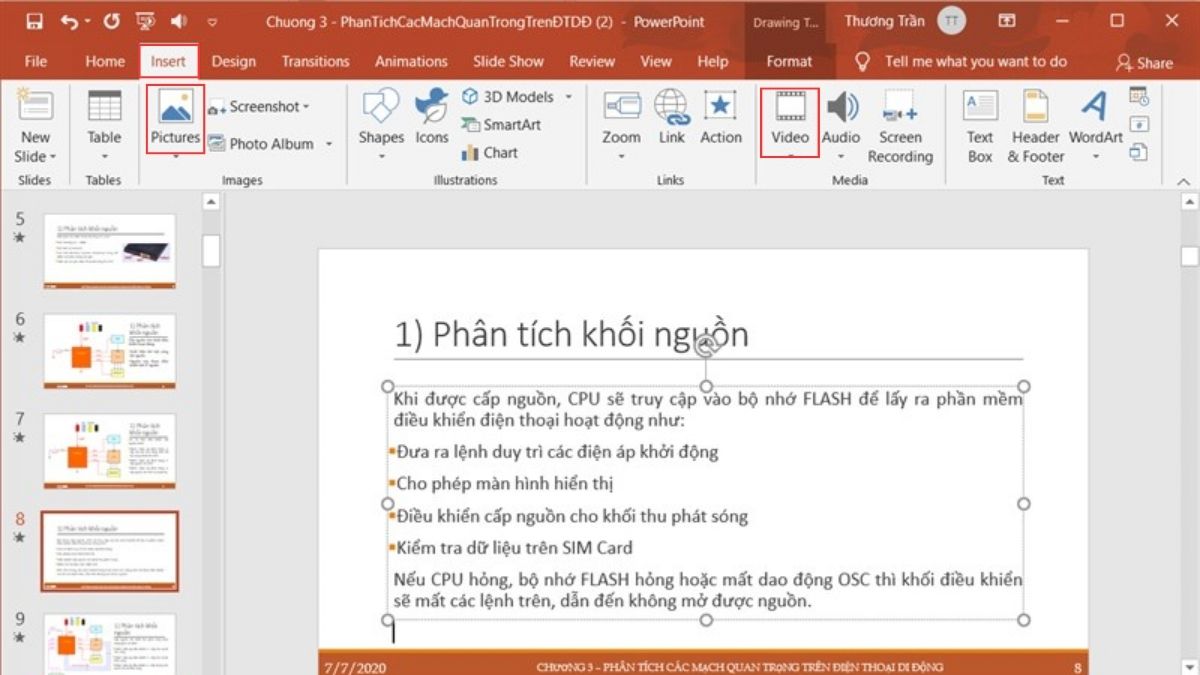Expand the 3D Models dropdown arrow
This screenshot has width=1200, height=675.
click(568, 97)
